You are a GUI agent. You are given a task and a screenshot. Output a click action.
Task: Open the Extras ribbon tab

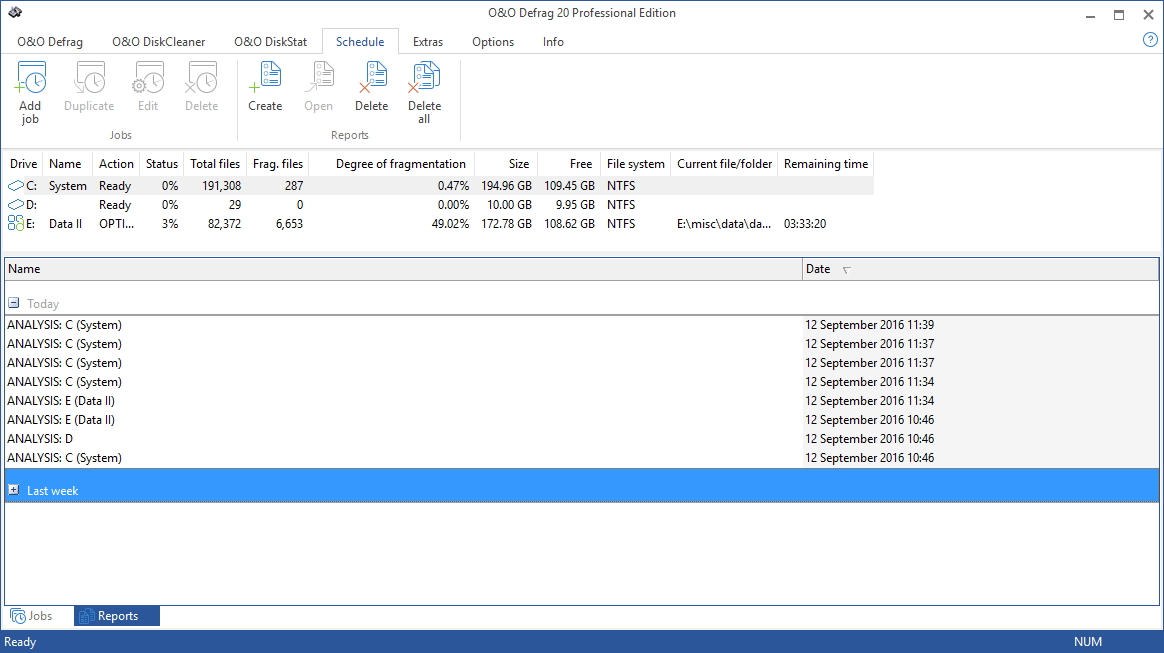428,42
